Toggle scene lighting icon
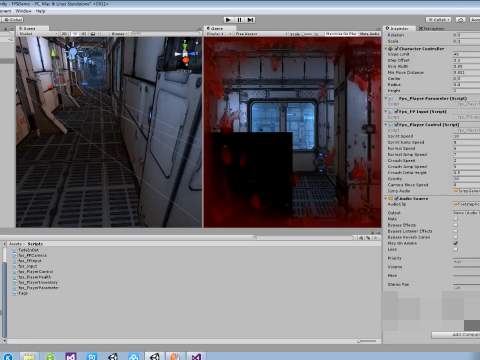Screen dimensions: 480x360 click(75, 34)
